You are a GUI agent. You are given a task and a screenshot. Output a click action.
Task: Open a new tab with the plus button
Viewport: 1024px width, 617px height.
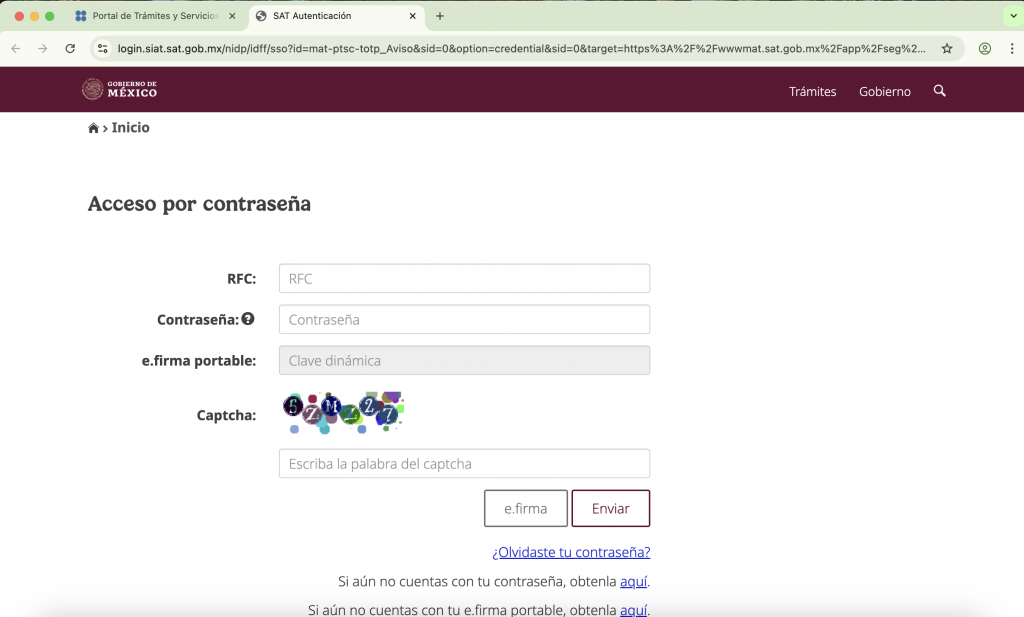(x=440, y=16)
